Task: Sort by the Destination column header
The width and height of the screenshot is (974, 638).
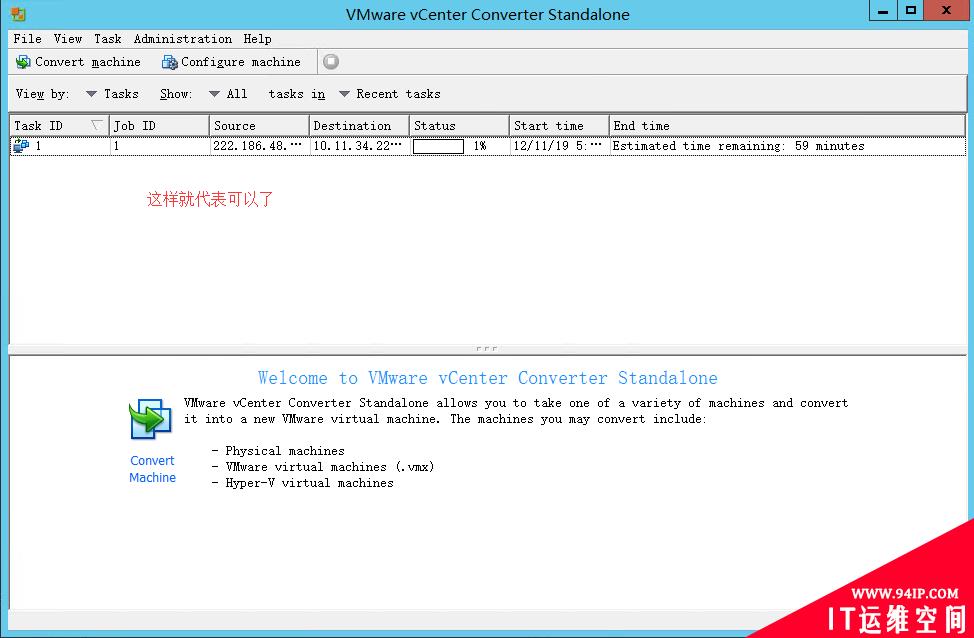Action: (x=360, y=125)
